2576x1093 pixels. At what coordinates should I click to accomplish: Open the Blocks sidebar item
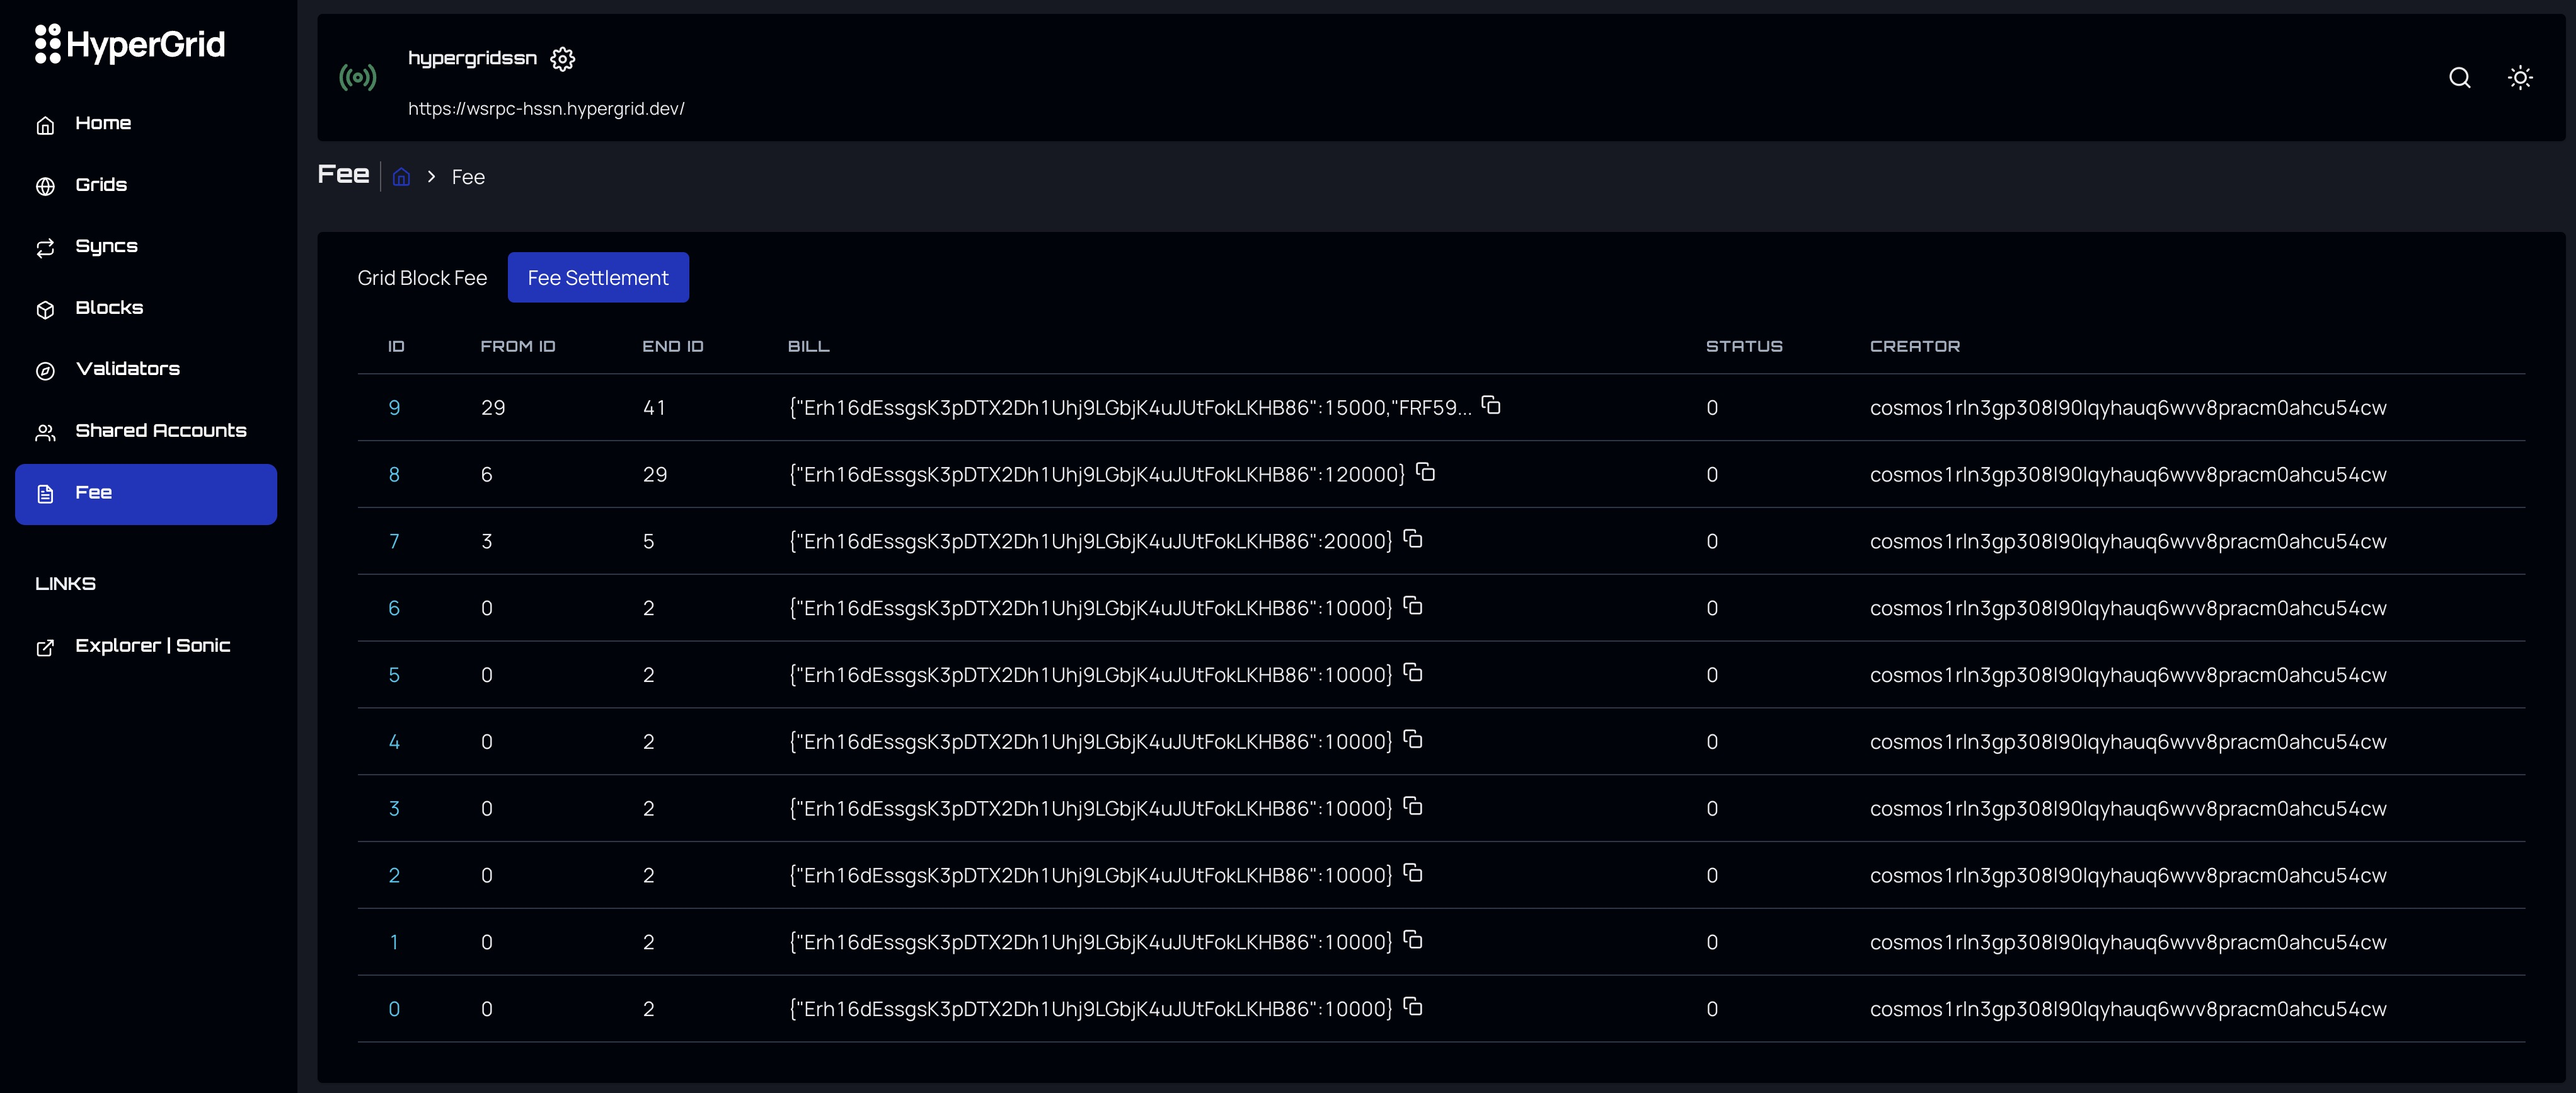[x=109, y=308]
